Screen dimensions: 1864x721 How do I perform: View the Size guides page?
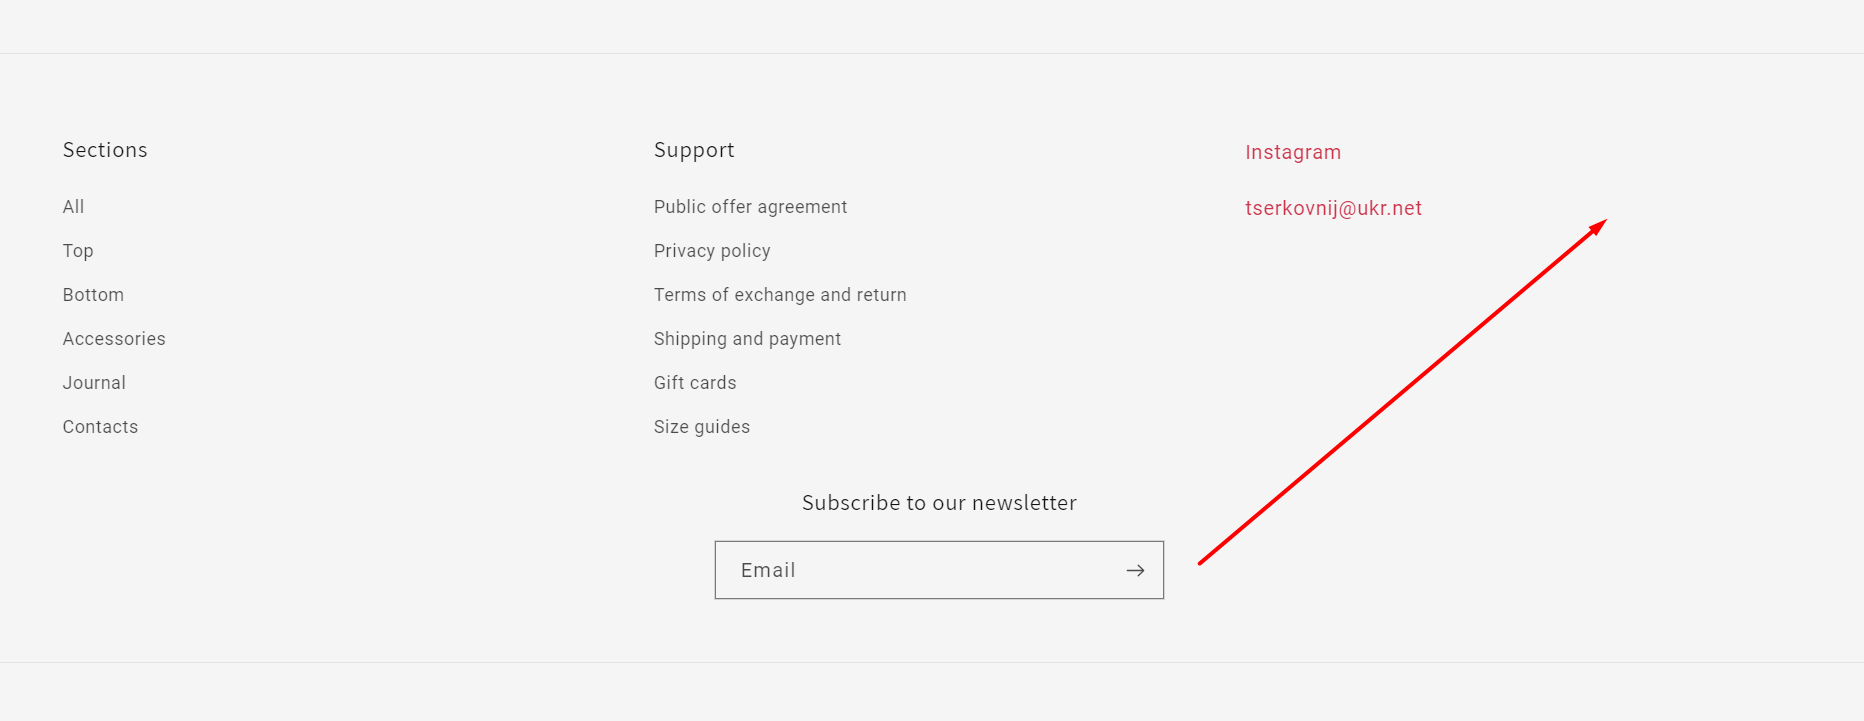coord(702,427)
